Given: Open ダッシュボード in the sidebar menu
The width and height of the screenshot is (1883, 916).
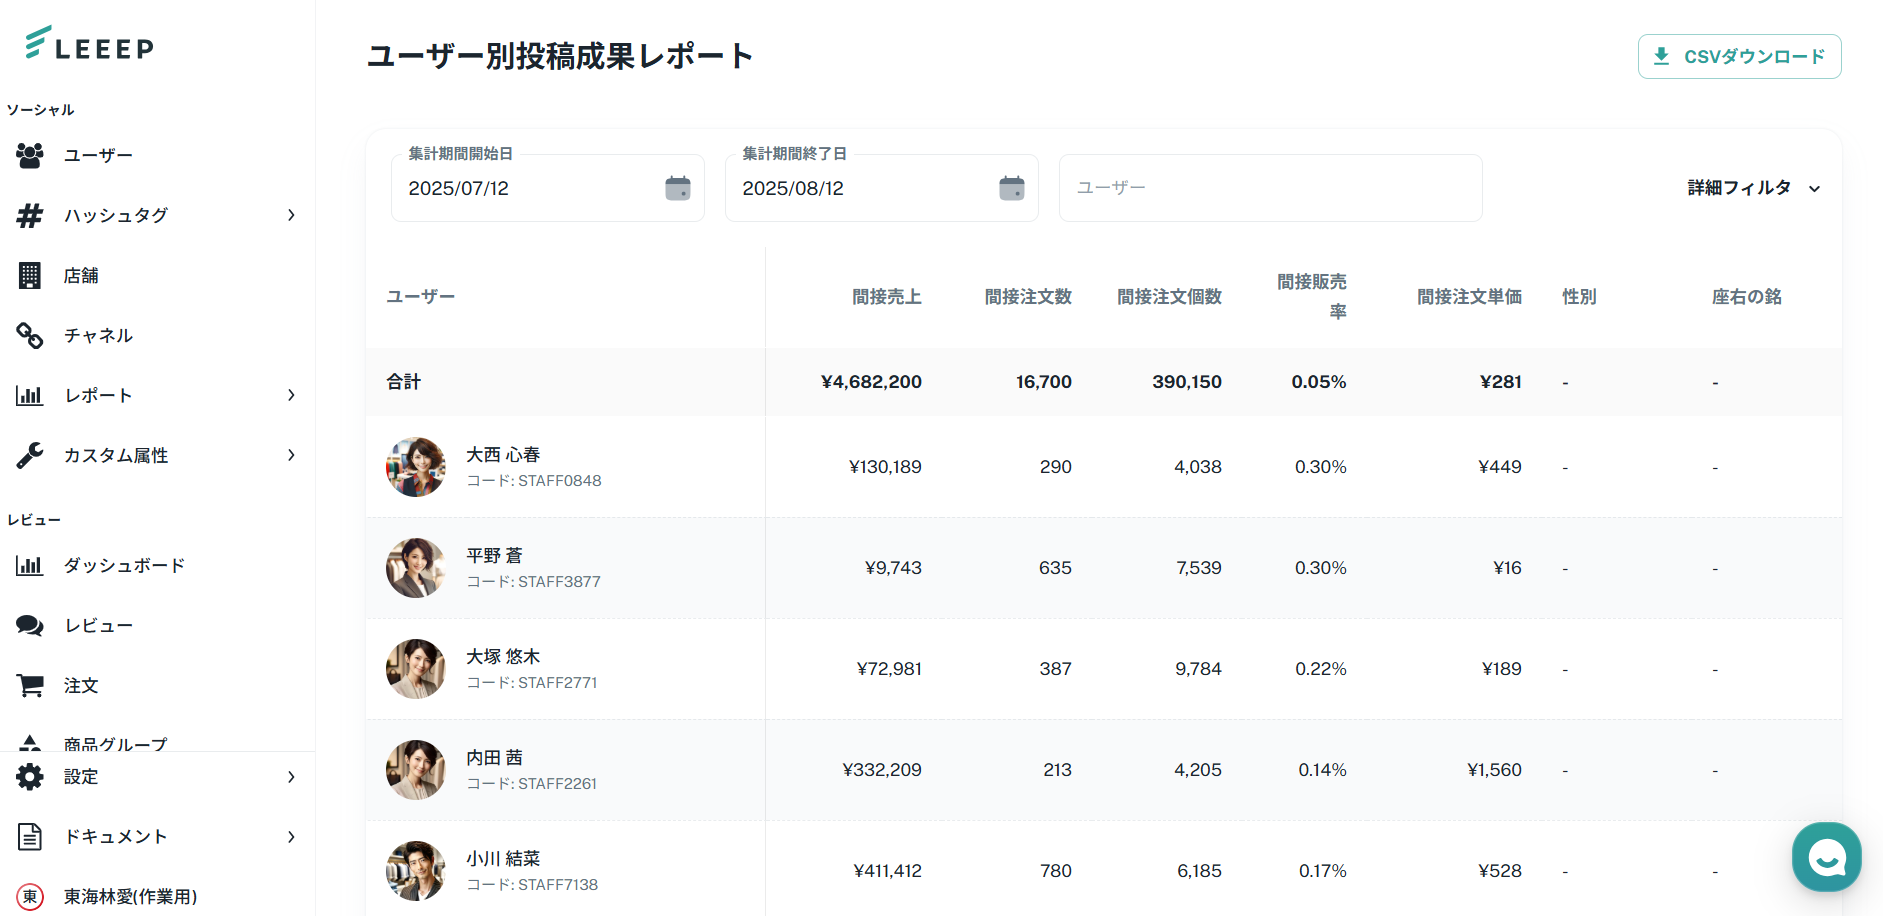Looking at the screenshot, I should tap(124, 565).
